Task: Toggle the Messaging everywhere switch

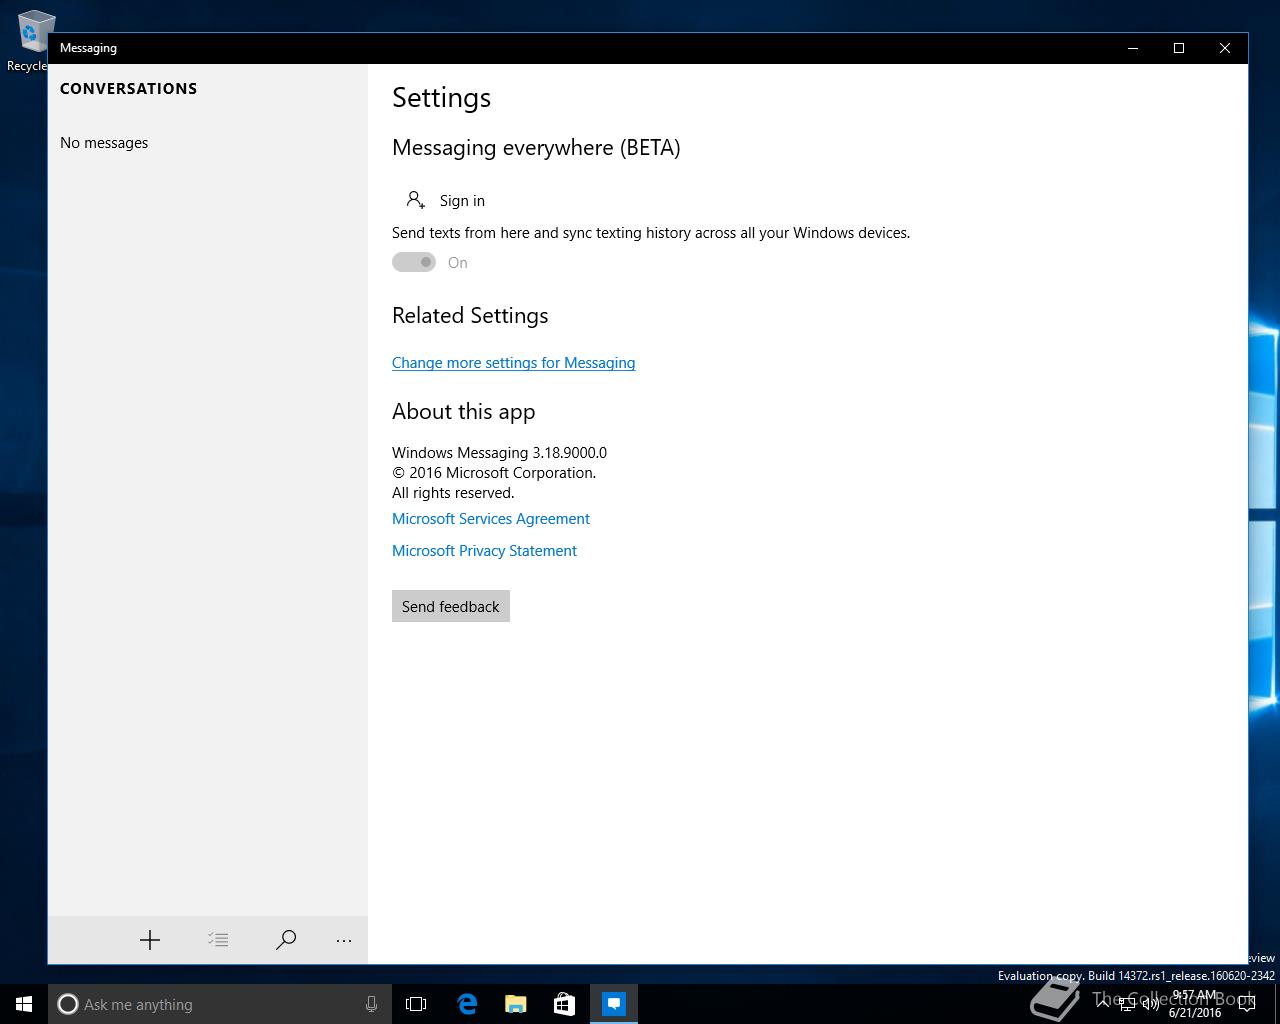Action: click(414, 262)
